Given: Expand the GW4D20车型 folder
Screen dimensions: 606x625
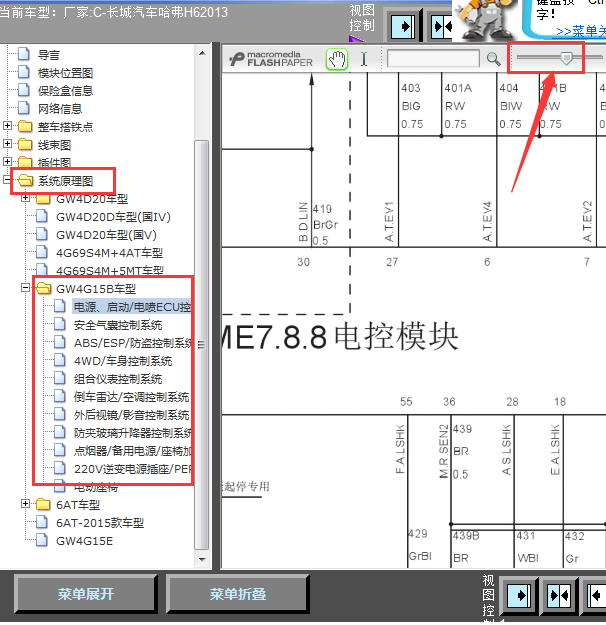Looking at the screenshot, I should 26,198.
